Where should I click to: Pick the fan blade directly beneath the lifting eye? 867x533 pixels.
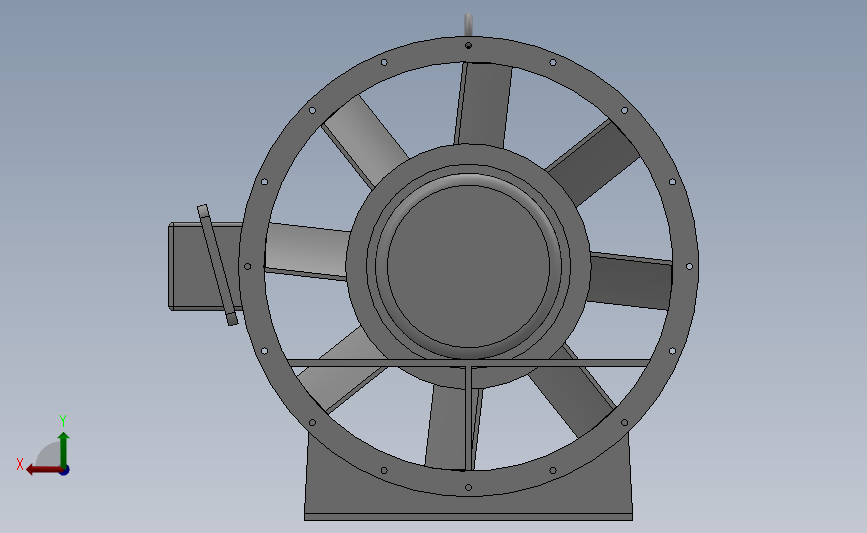click(x=483, y=104)
